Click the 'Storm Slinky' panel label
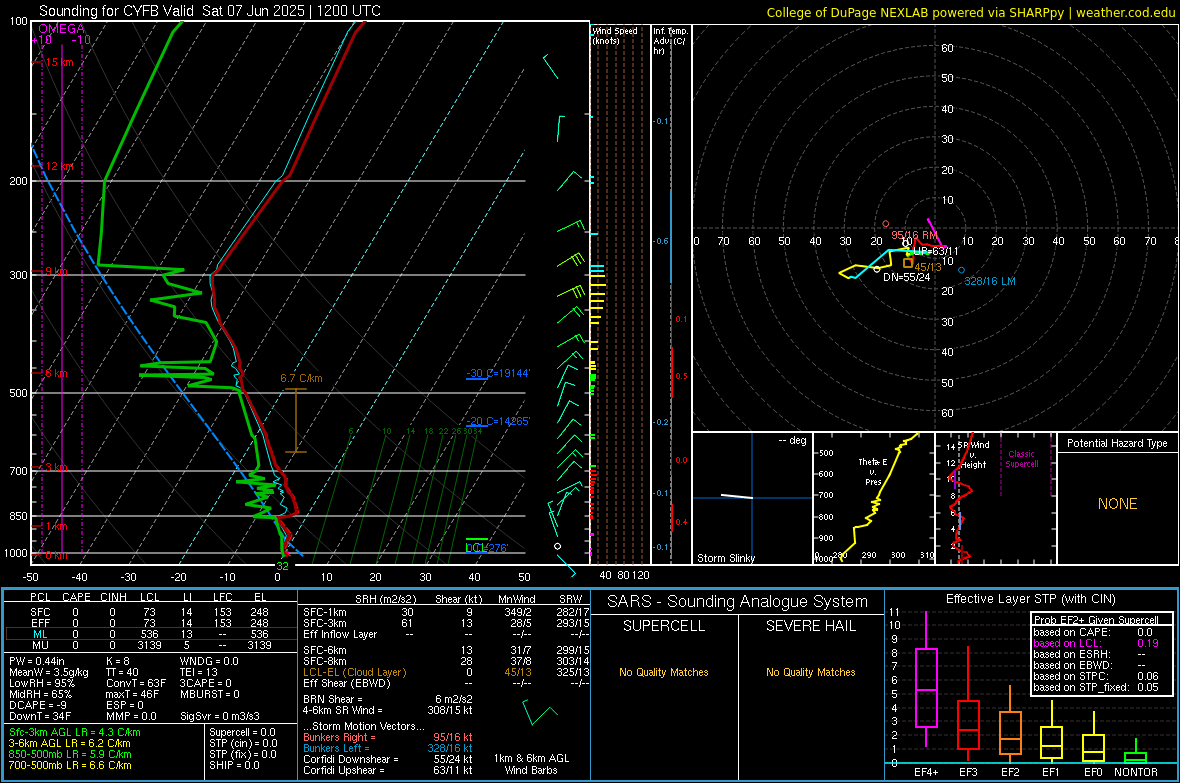Image resolution: width=1180 pixels, height=783 pixels. (x=725, y=558)
